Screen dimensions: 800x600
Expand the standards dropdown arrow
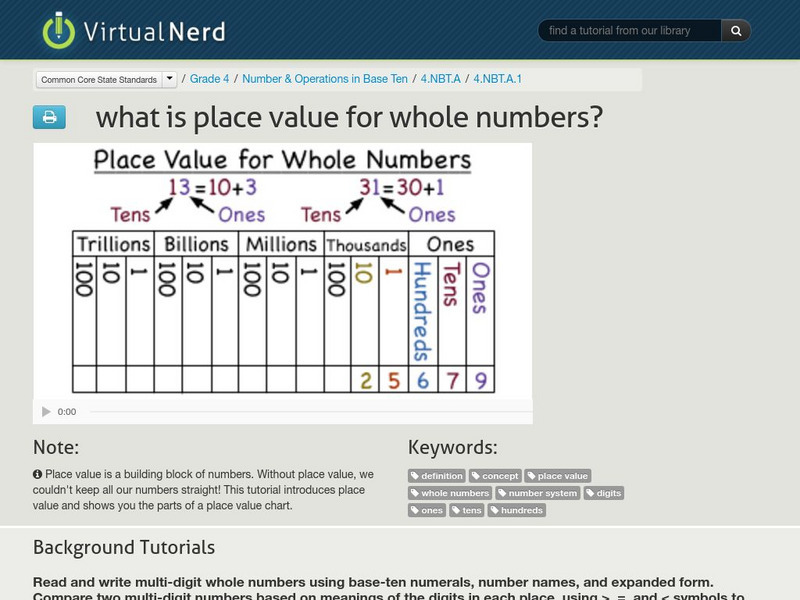click(x=170, y=78)
